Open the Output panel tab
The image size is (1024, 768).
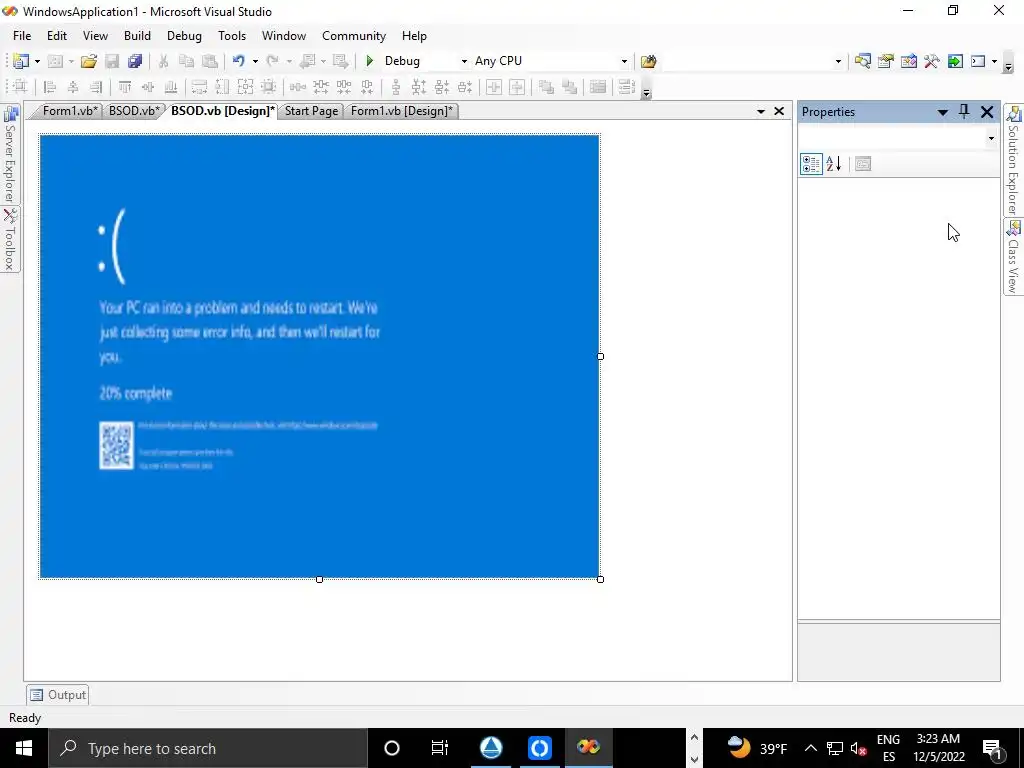click(x=58, y=695)
